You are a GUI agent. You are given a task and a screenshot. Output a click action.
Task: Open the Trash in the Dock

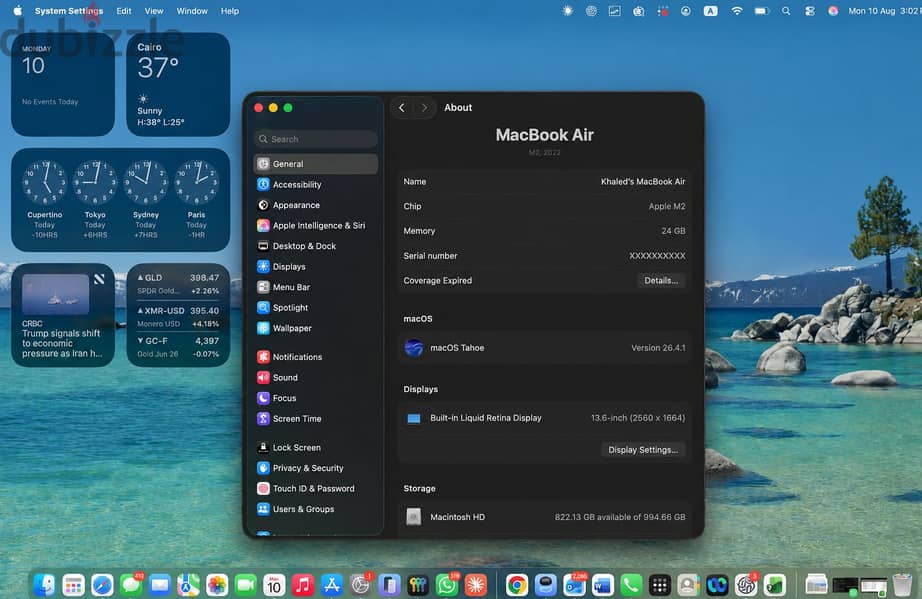902,585
